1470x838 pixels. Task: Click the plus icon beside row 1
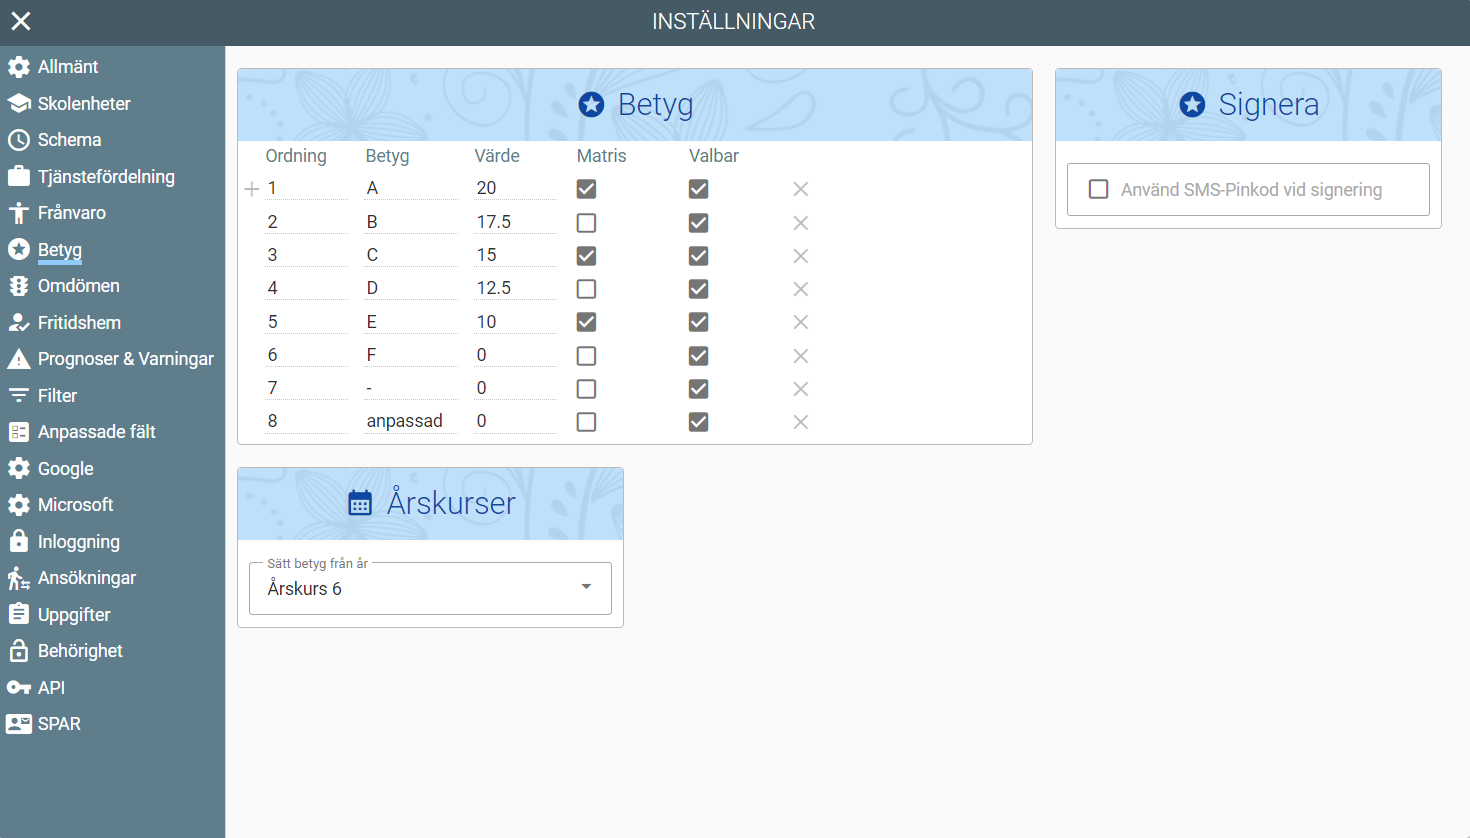click(252, 189)
